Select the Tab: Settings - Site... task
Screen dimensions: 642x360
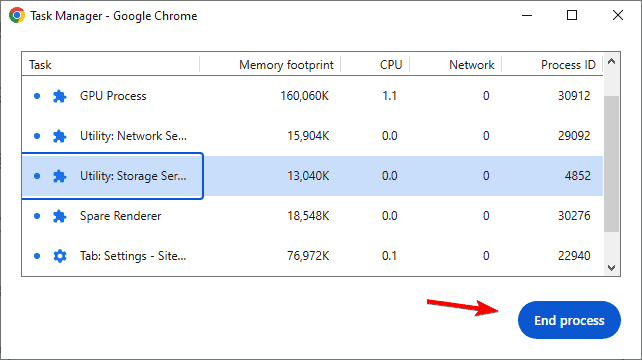(133, 256)
